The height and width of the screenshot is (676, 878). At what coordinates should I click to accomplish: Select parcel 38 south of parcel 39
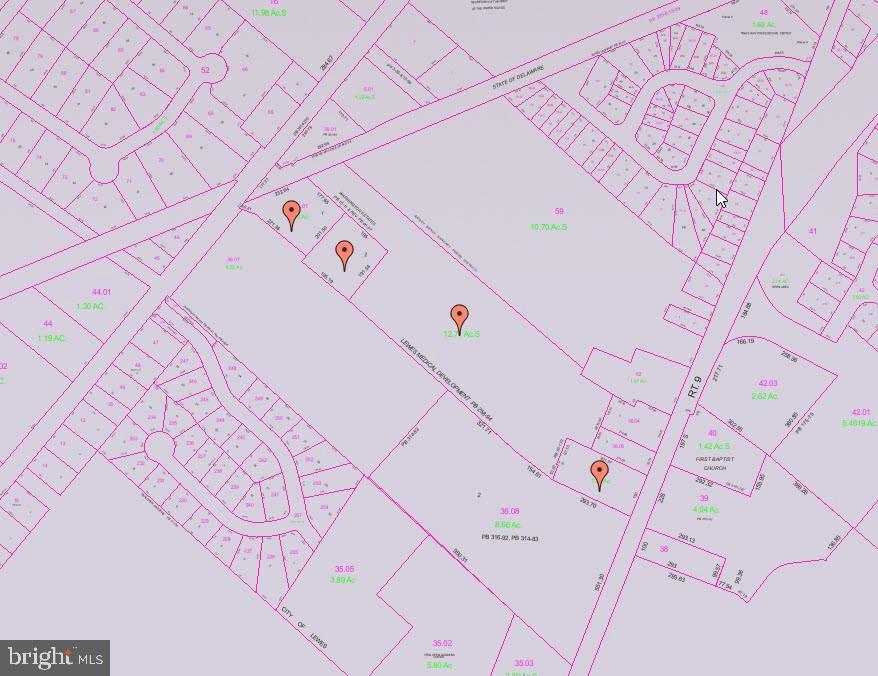pyautogui.click(x=663, y=549)
